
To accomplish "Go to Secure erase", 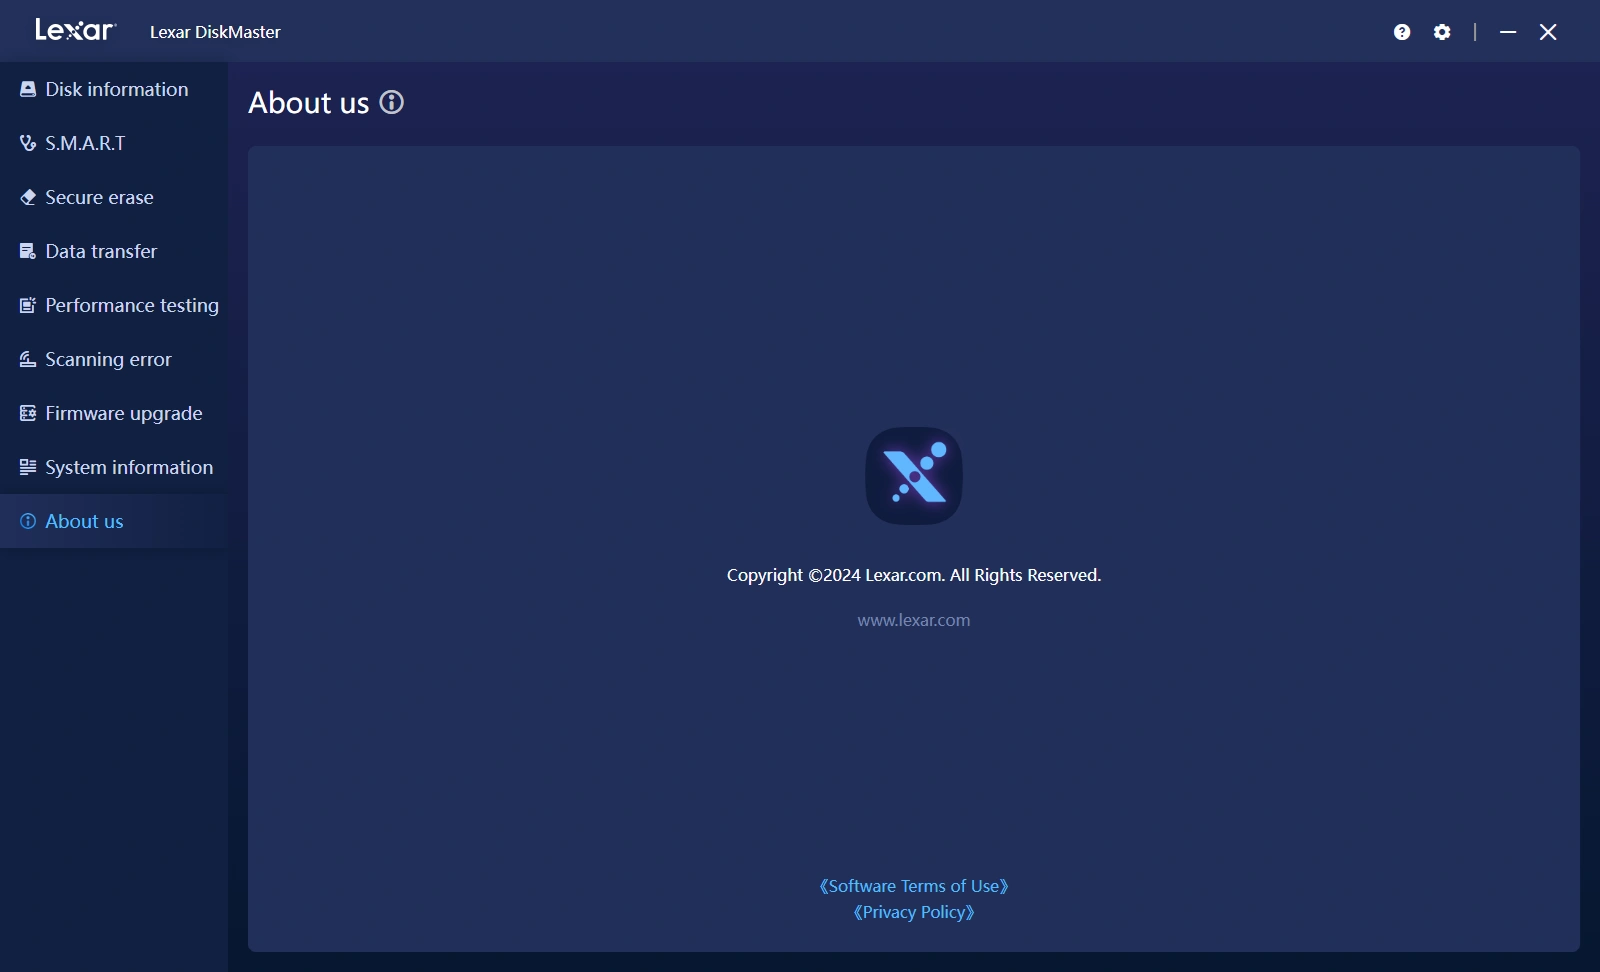I will click(x=114, y=197).
